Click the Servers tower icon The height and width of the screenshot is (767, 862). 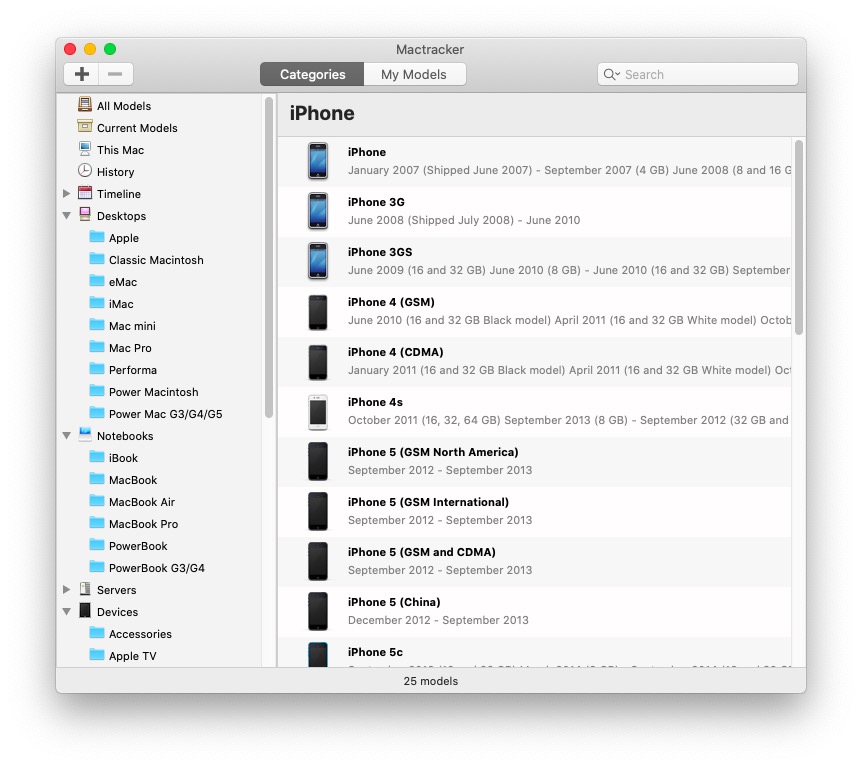(x=85, y=589)
